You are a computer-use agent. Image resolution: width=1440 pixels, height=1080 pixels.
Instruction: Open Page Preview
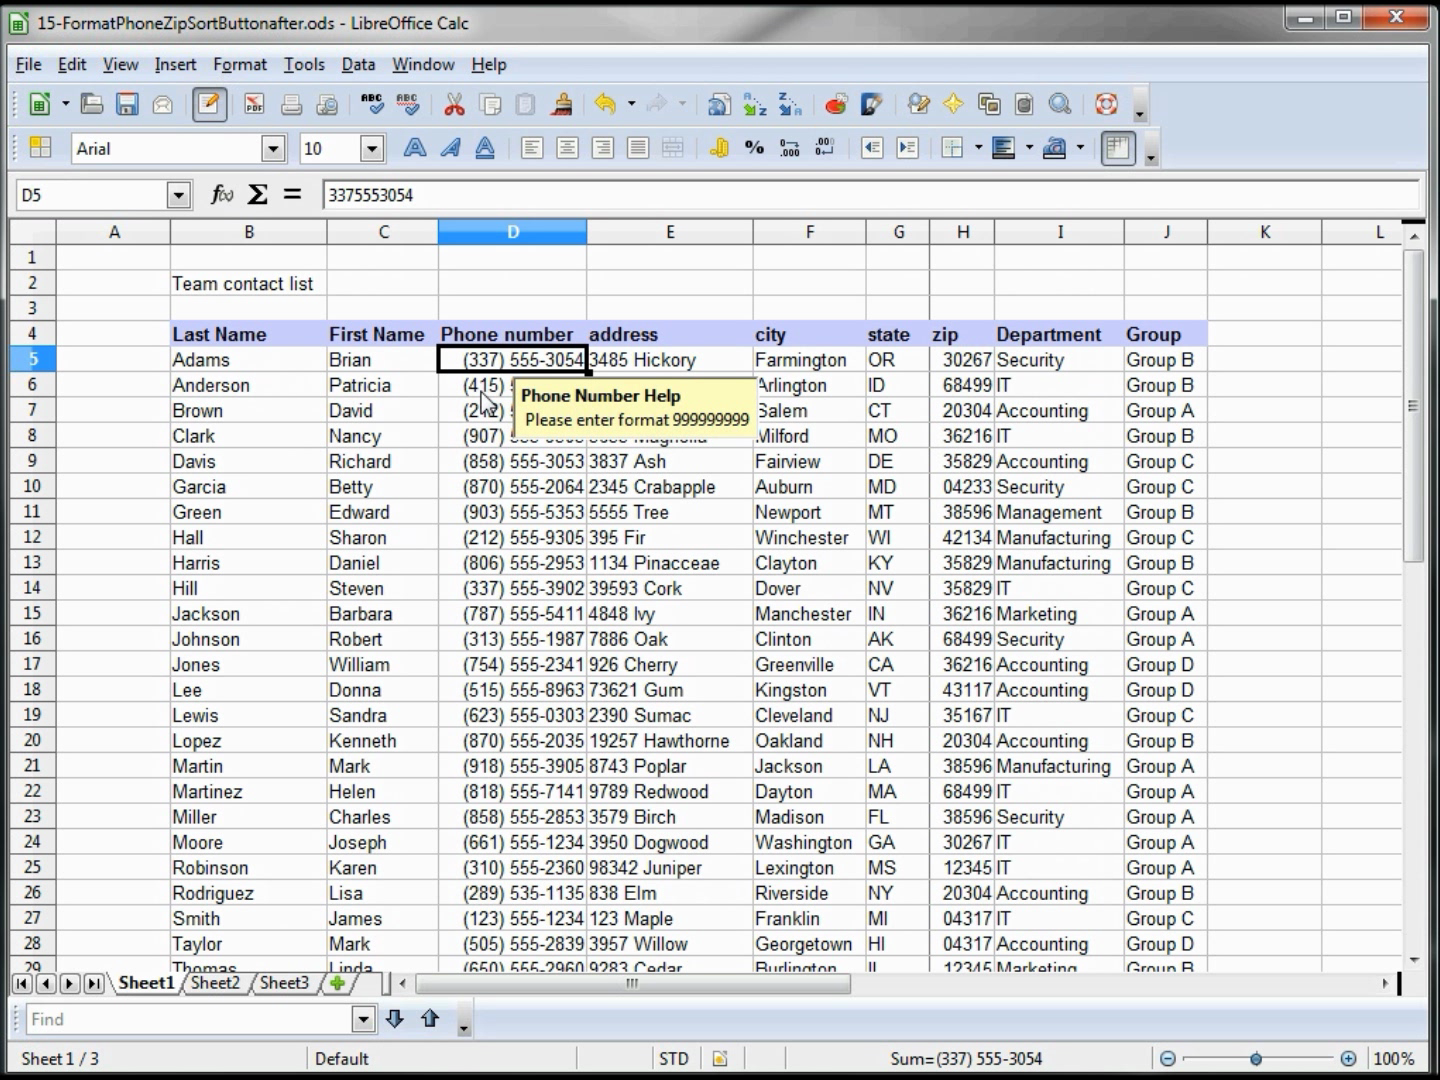point(327,104)
